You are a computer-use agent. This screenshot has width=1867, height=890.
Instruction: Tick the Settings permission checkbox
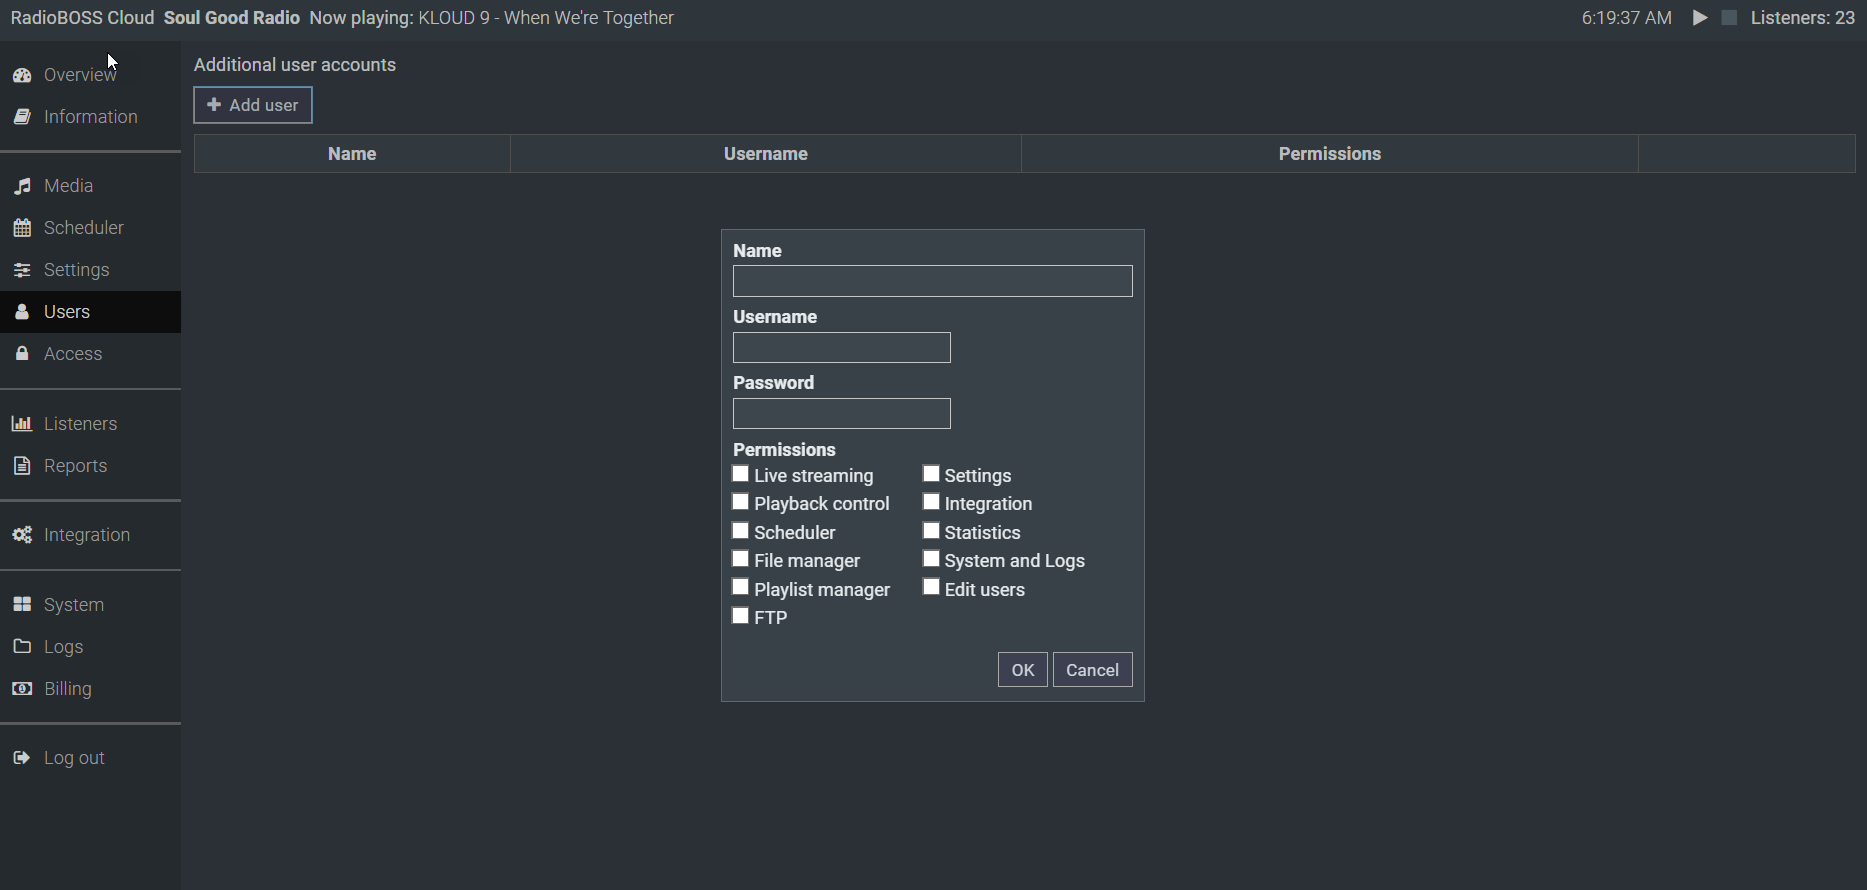coord(931,474)
